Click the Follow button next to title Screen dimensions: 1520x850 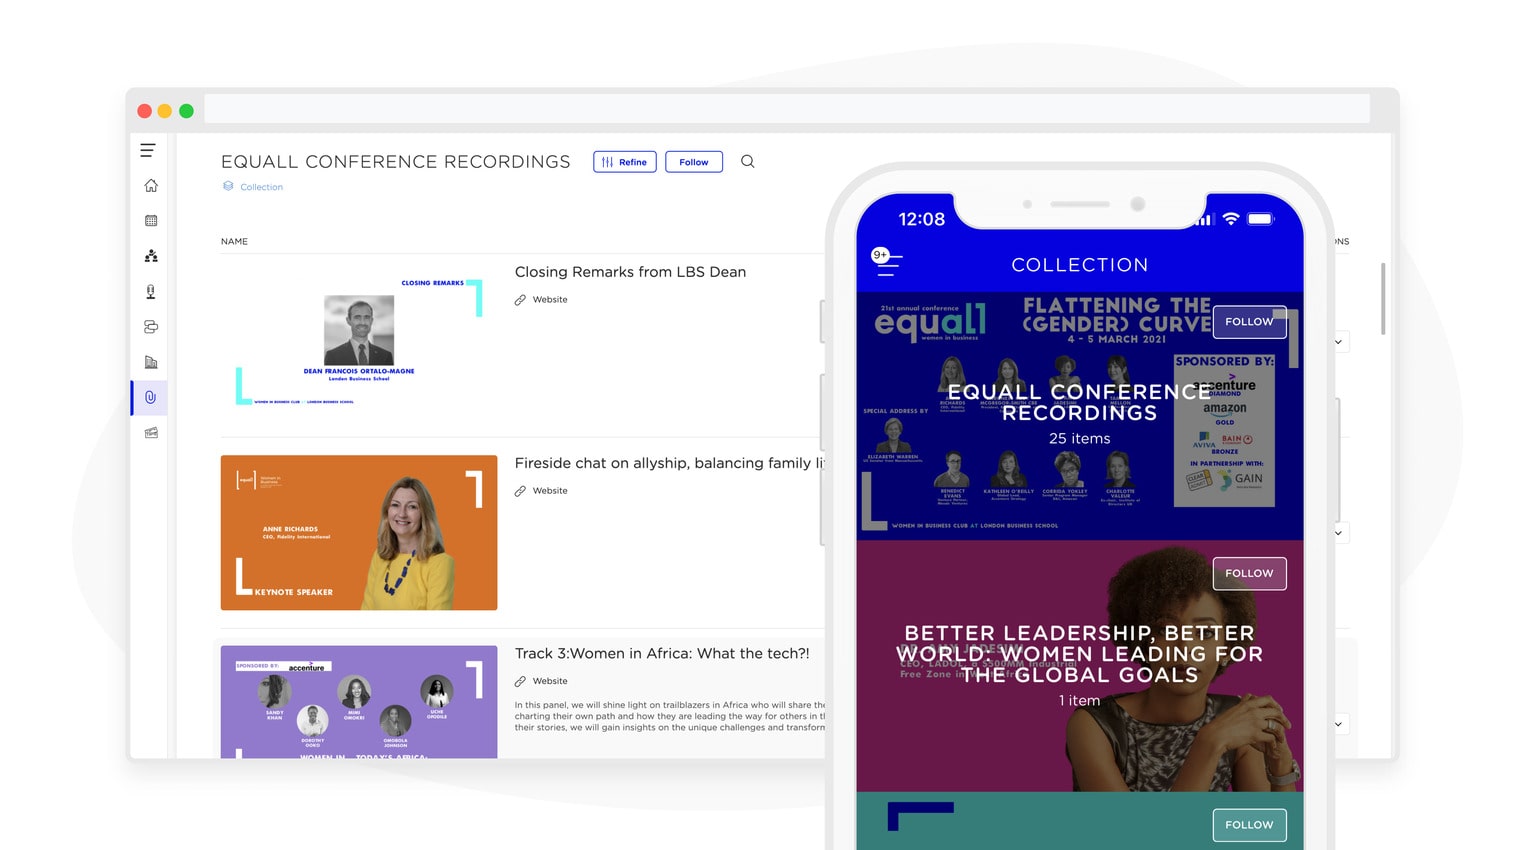click(694, 162)
